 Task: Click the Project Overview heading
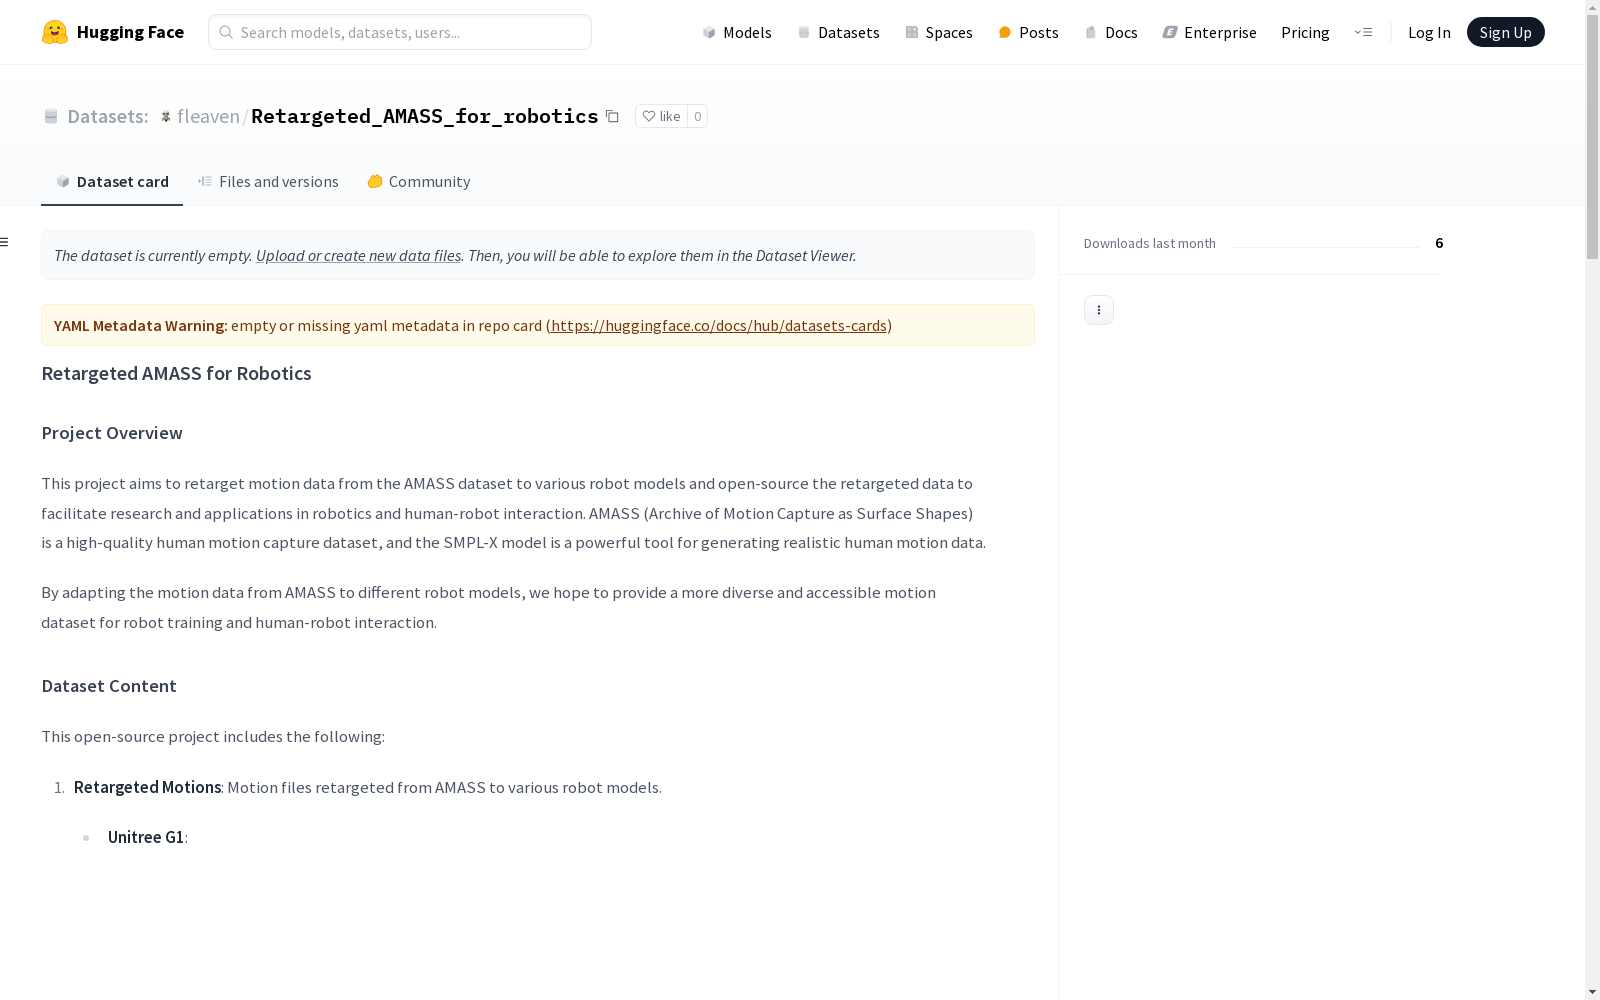[x=112, y=433]
